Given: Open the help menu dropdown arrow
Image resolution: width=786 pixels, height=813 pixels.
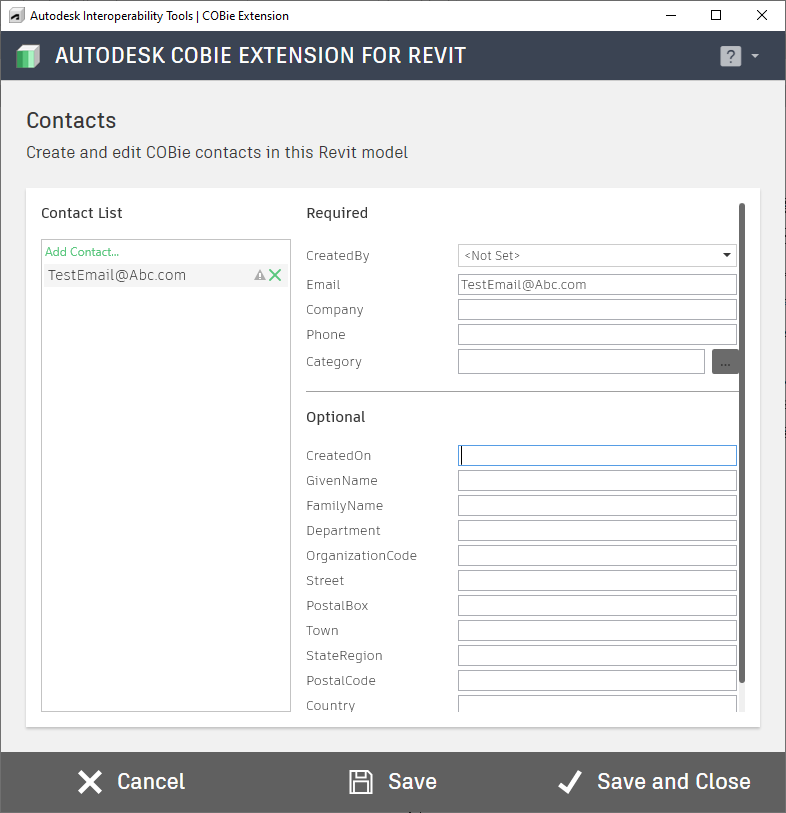Looking at the screenshot, I should point(755,56).
